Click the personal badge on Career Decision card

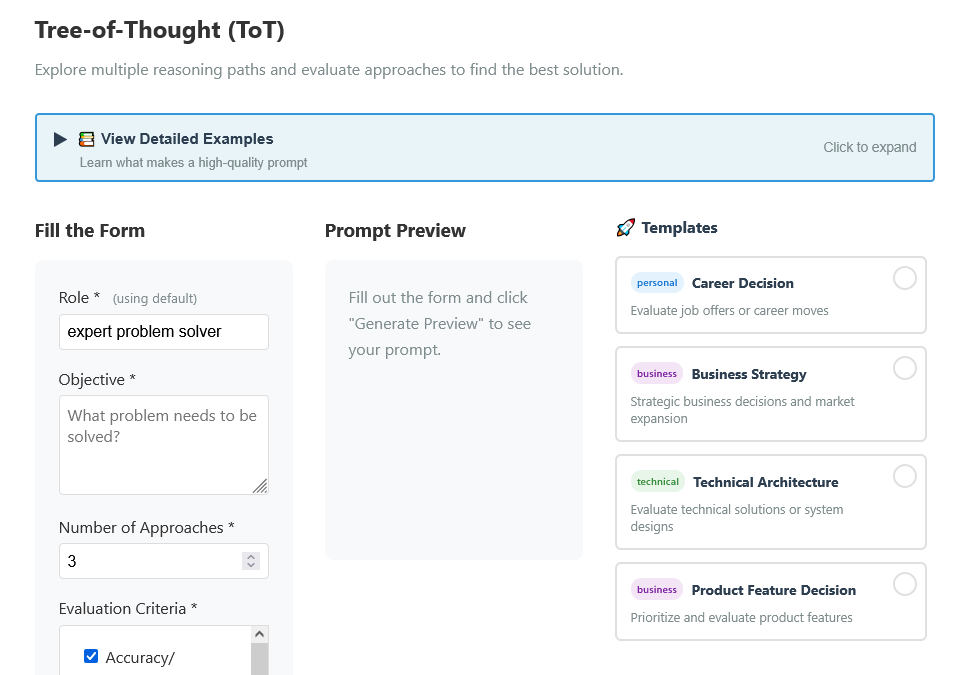(x=657, y=282)
